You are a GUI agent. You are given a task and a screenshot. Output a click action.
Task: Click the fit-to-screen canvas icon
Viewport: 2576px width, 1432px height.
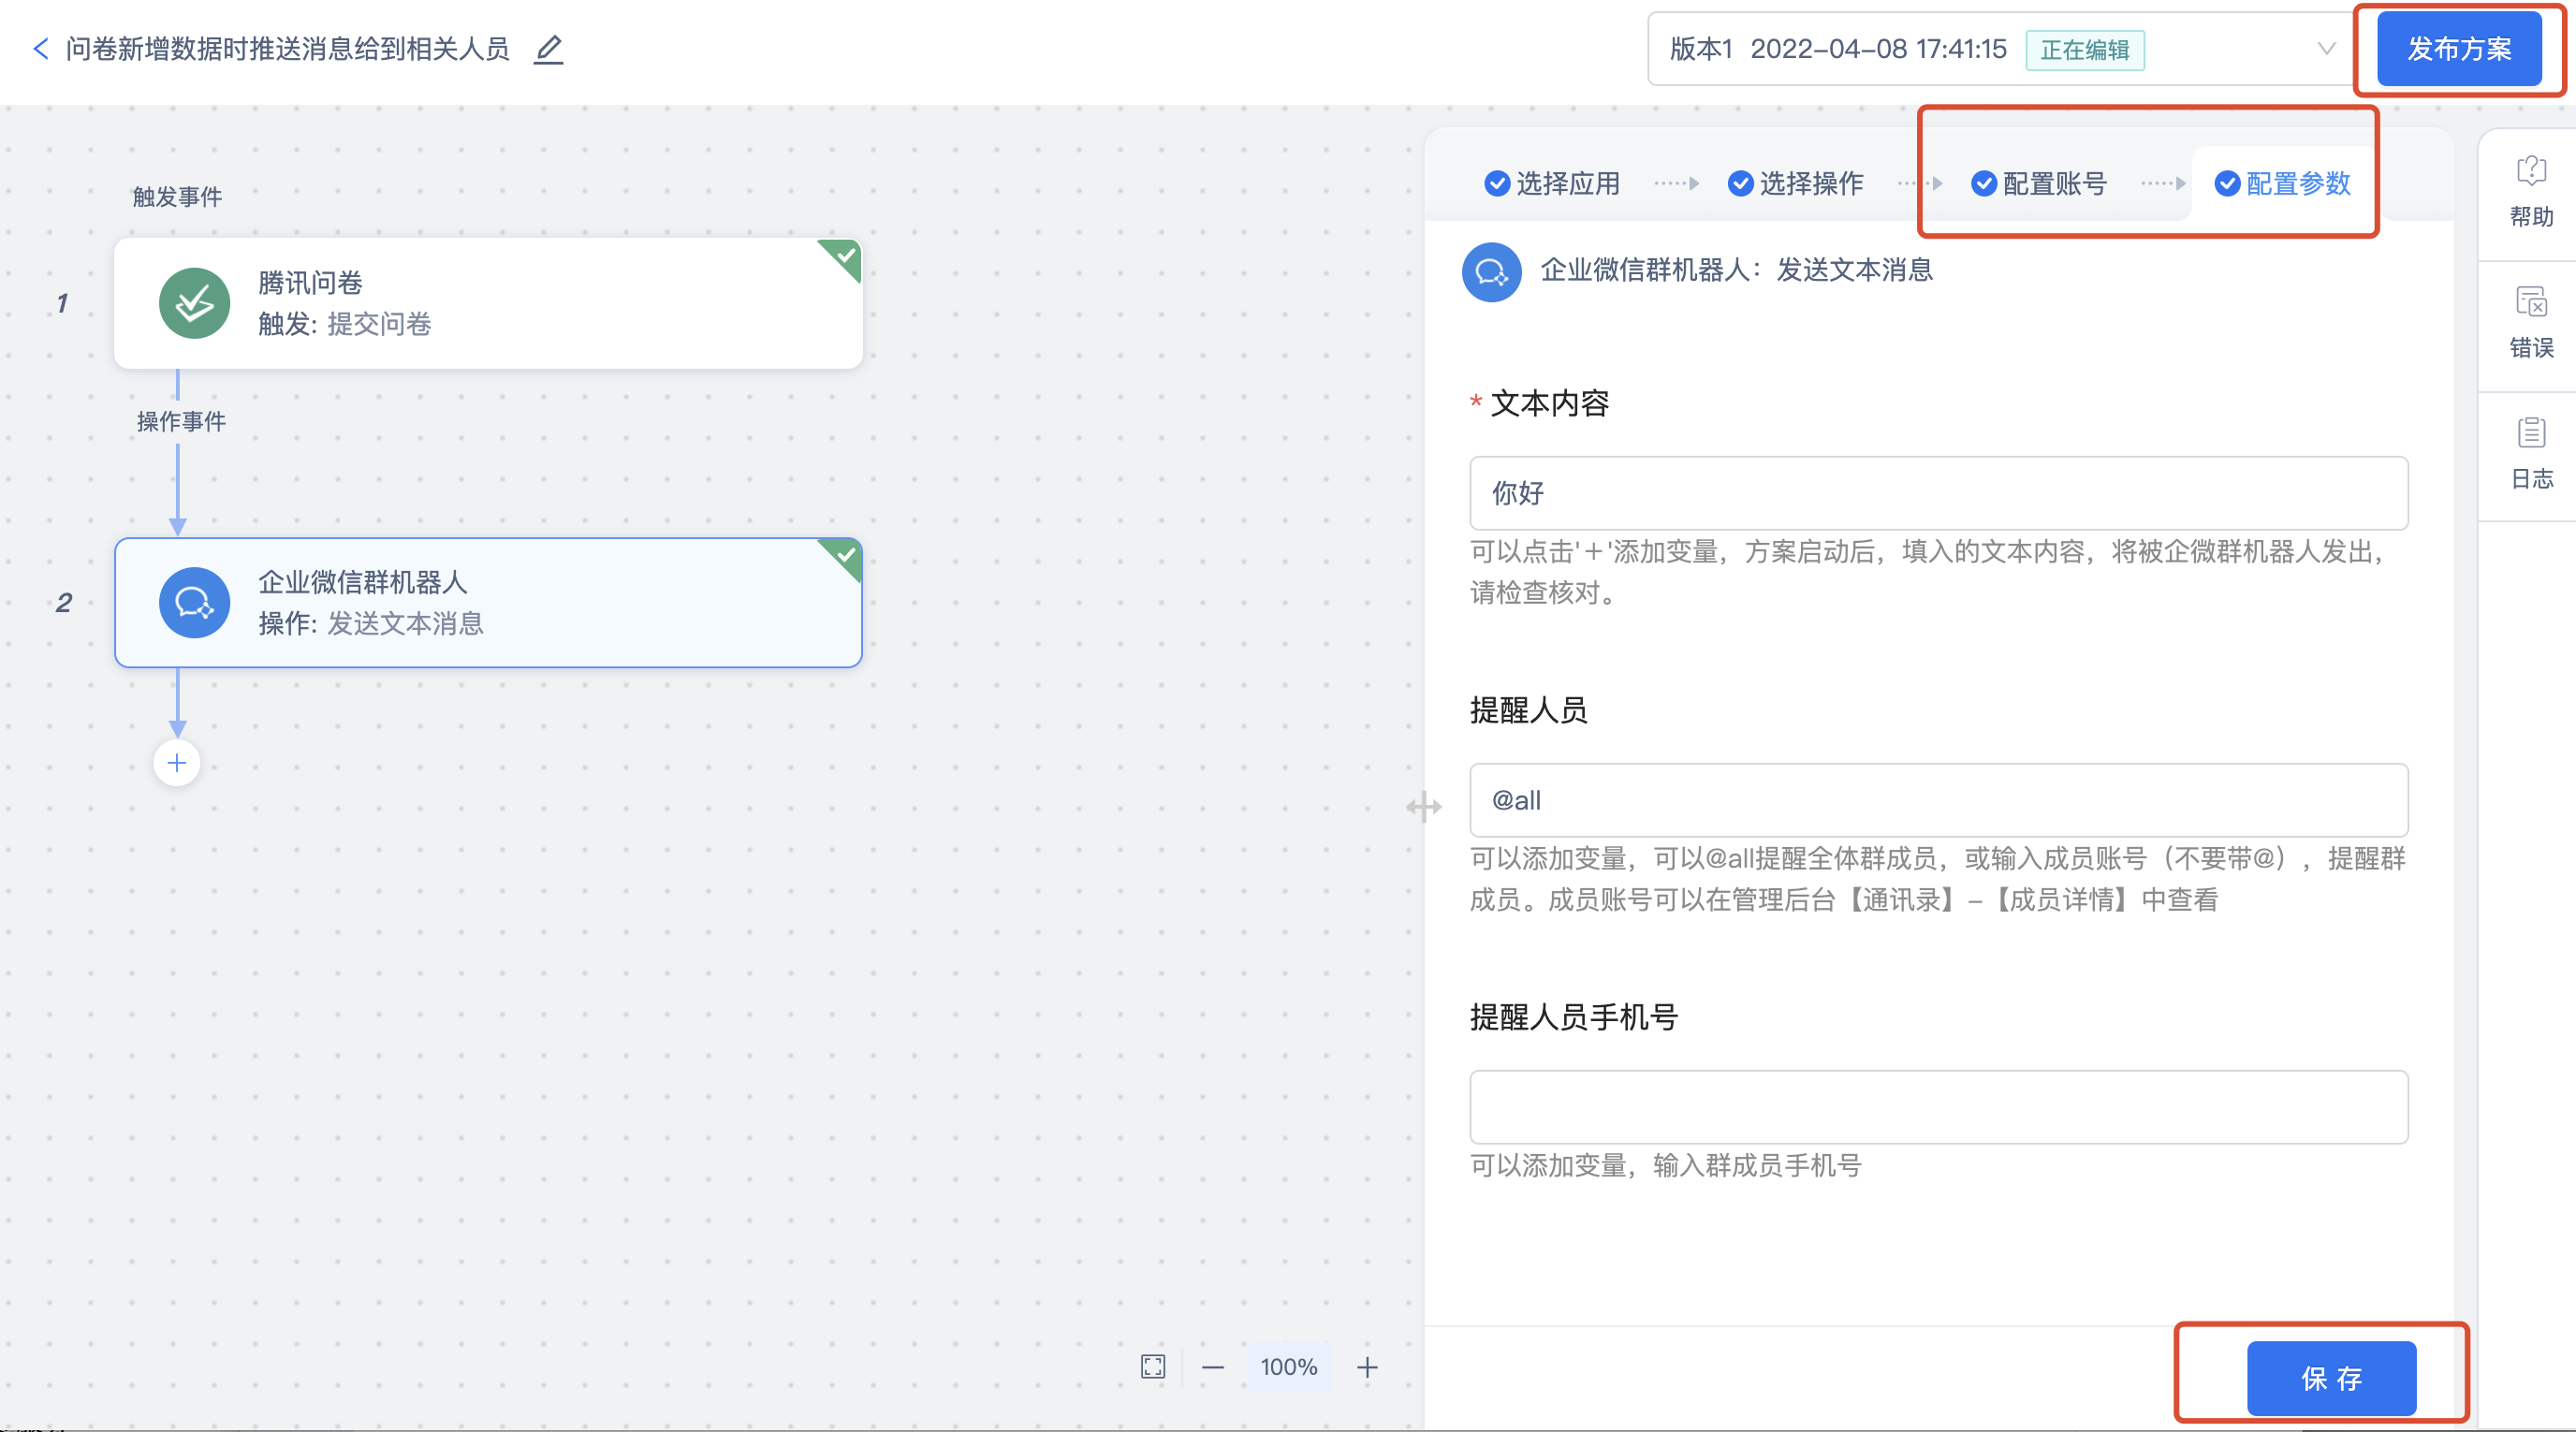(x=1153, y=1367)
